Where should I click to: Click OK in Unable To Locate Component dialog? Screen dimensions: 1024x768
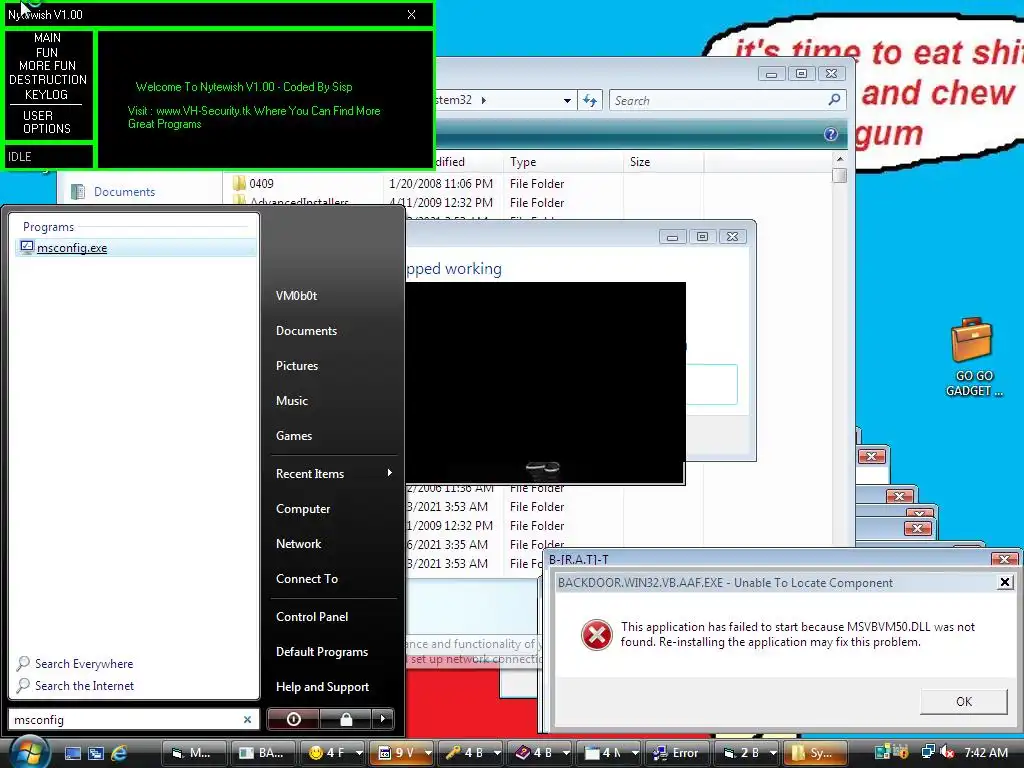(963, 701)
